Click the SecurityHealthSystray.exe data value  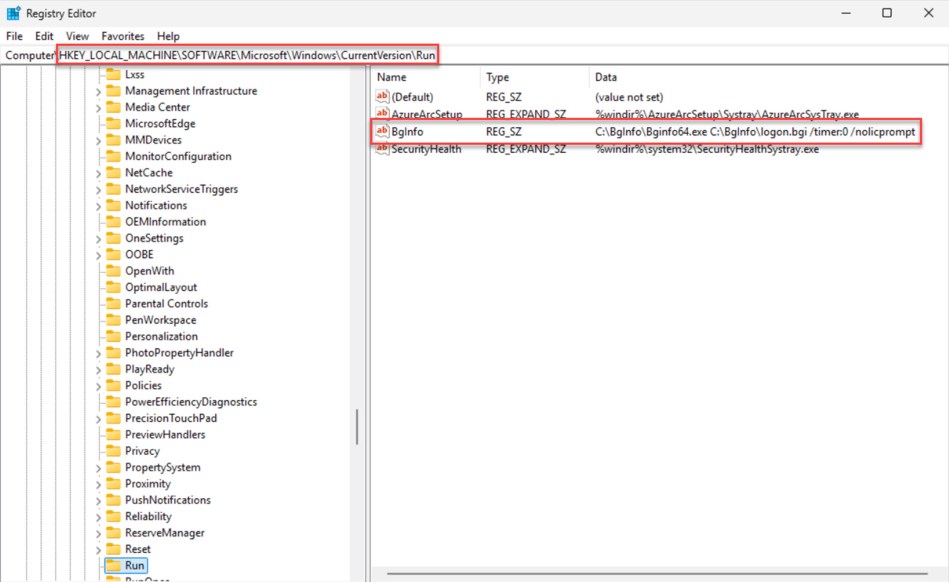pos(707,149)
